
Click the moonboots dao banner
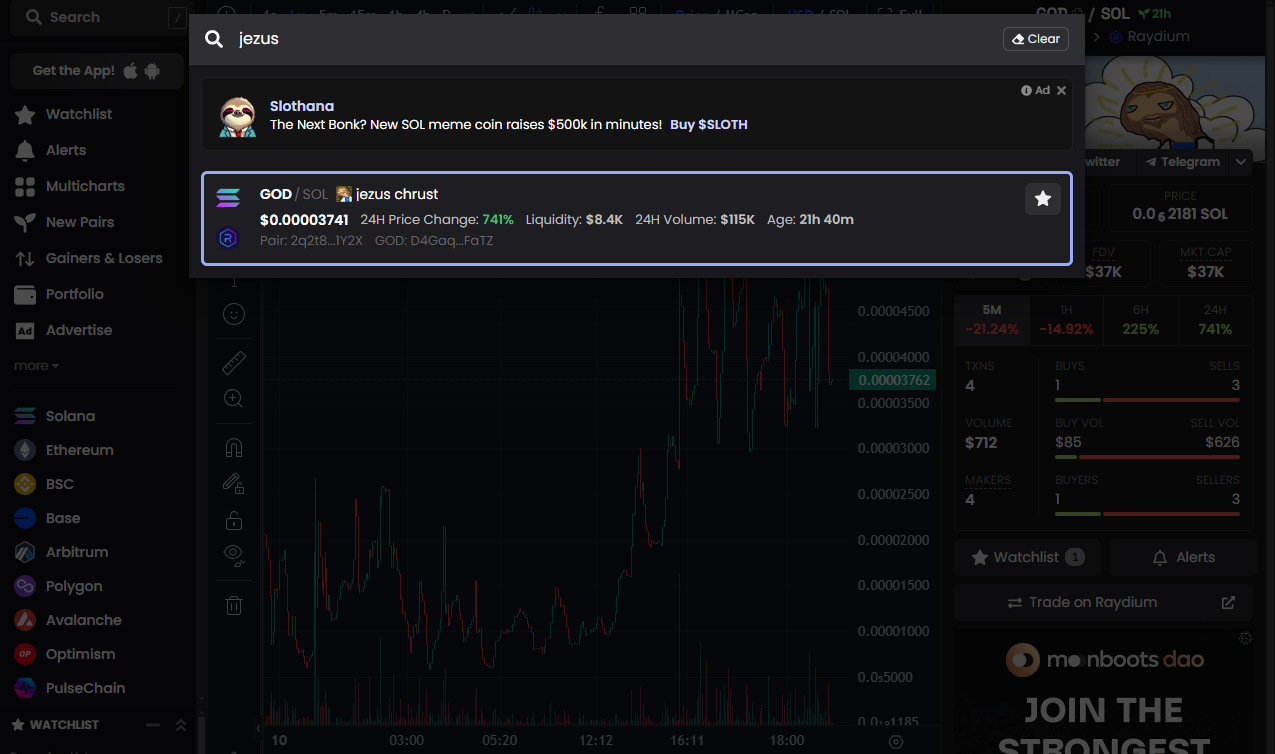1104,690
